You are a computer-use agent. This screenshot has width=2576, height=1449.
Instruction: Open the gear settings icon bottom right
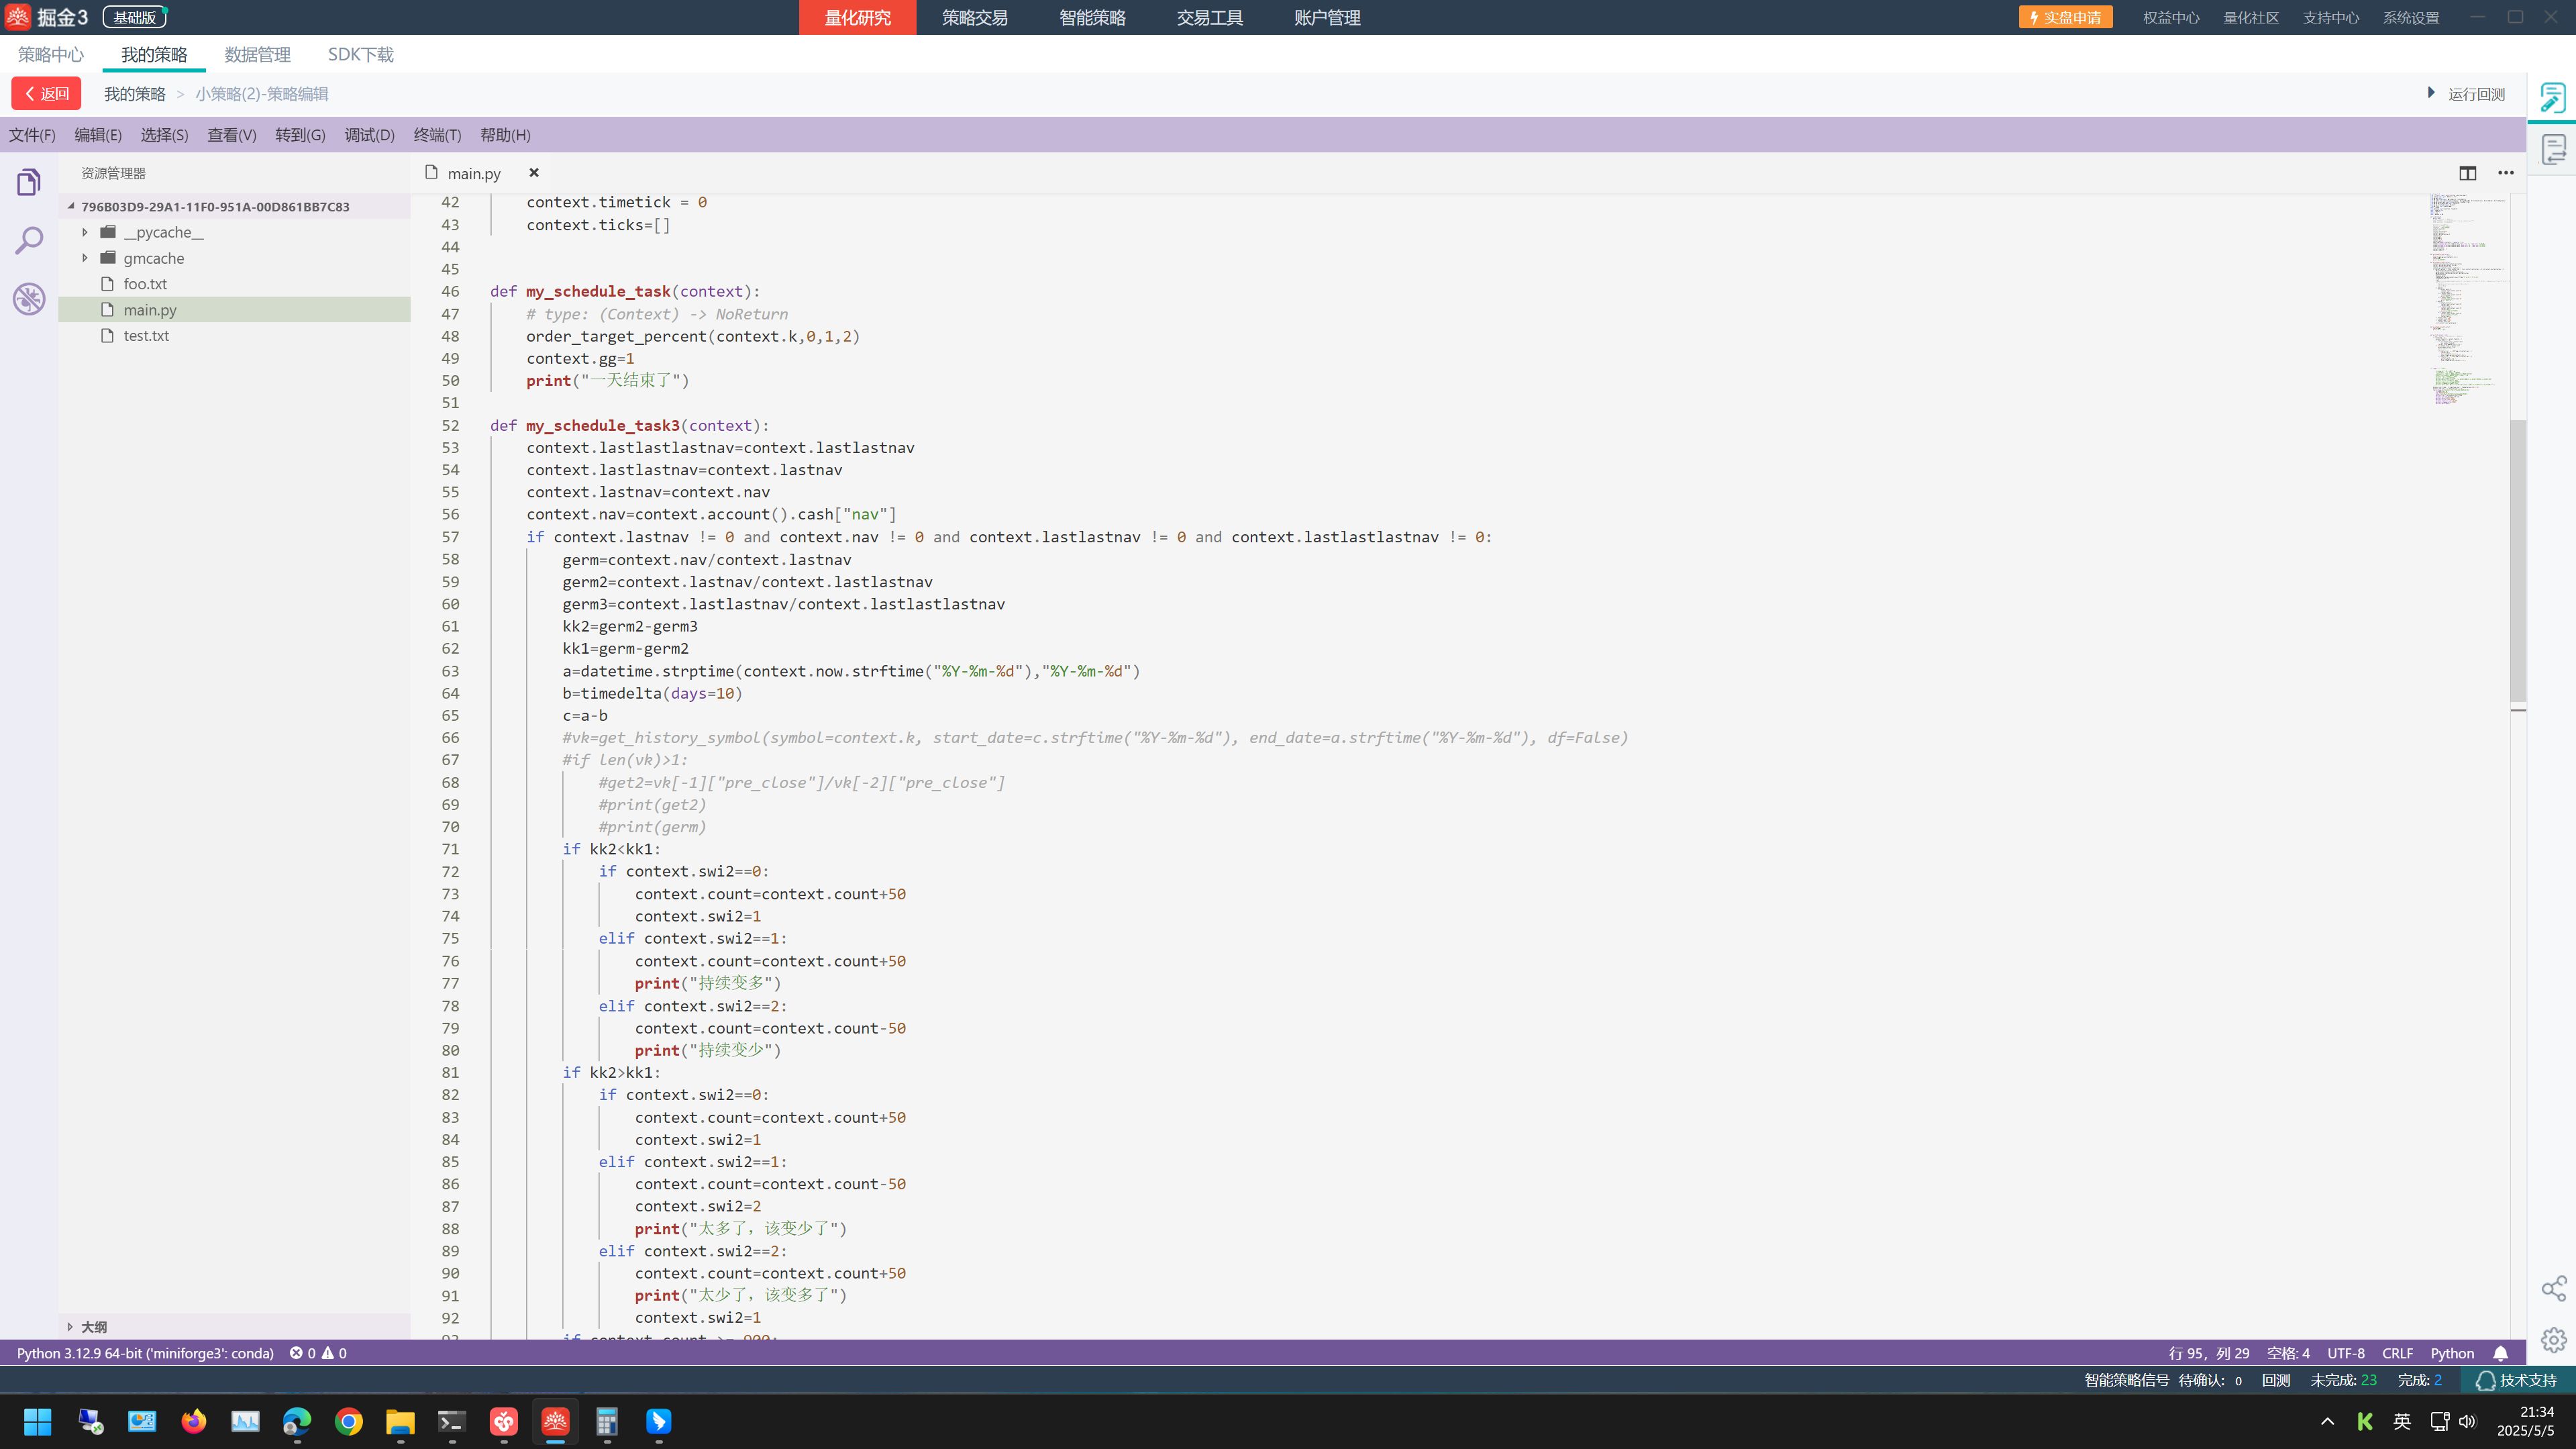[x=2553, y=1340]
